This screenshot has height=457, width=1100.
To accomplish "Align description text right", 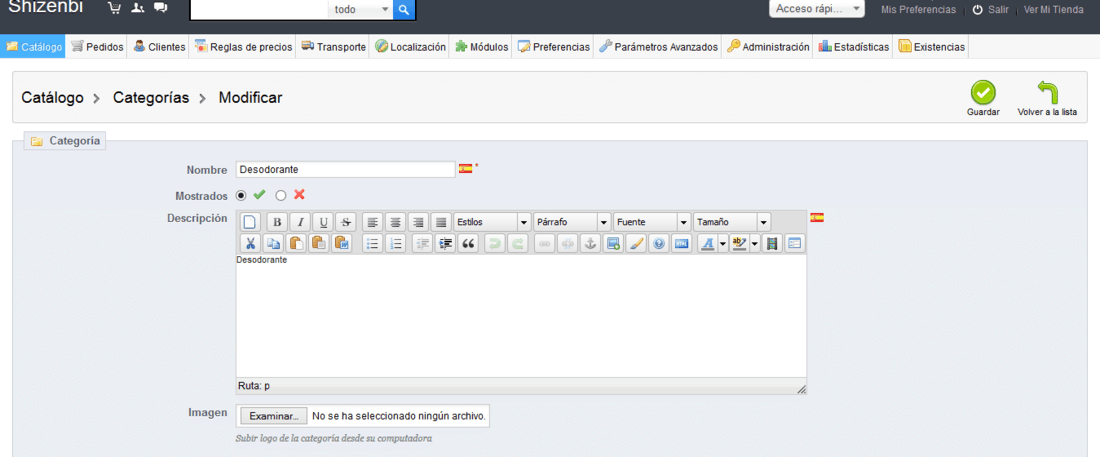I will [418, 222].
